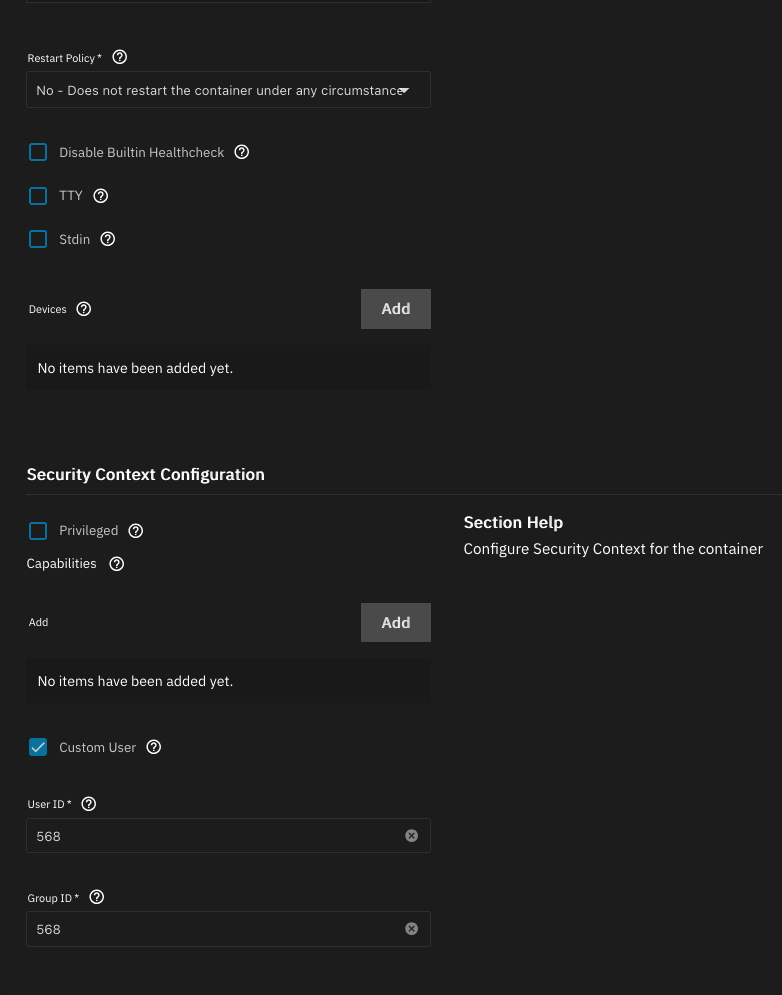Clear the Group ID field value
Screen dimensions: 782x995
(411, 928)
